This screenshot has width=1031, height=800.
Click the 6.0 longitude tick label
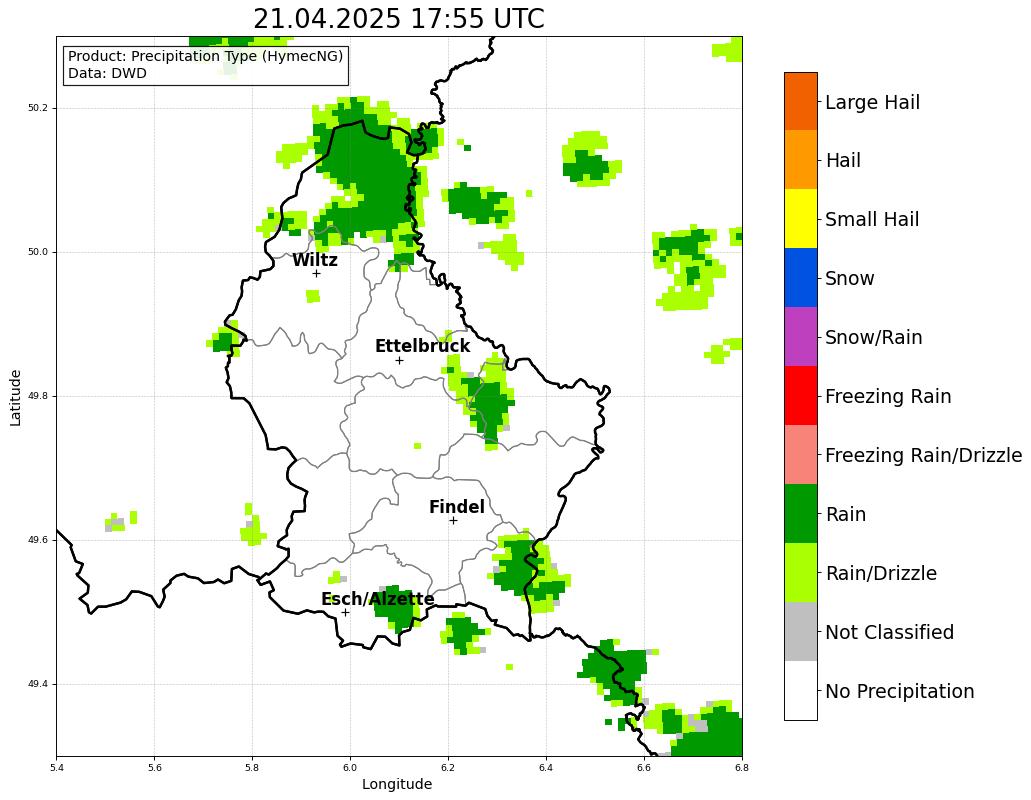(x=350, y=767)
